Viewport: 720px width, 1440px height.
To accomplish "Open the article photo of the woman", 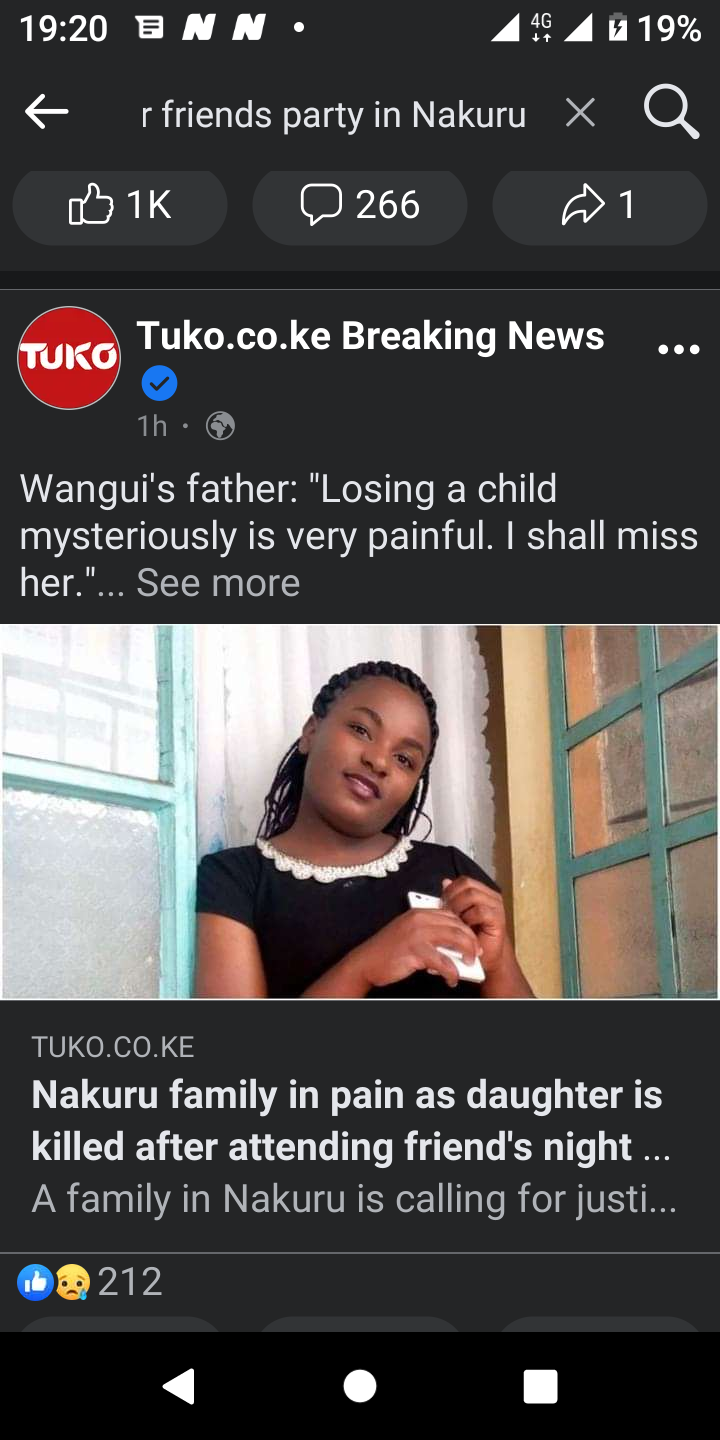I will [x=360, y=812].
